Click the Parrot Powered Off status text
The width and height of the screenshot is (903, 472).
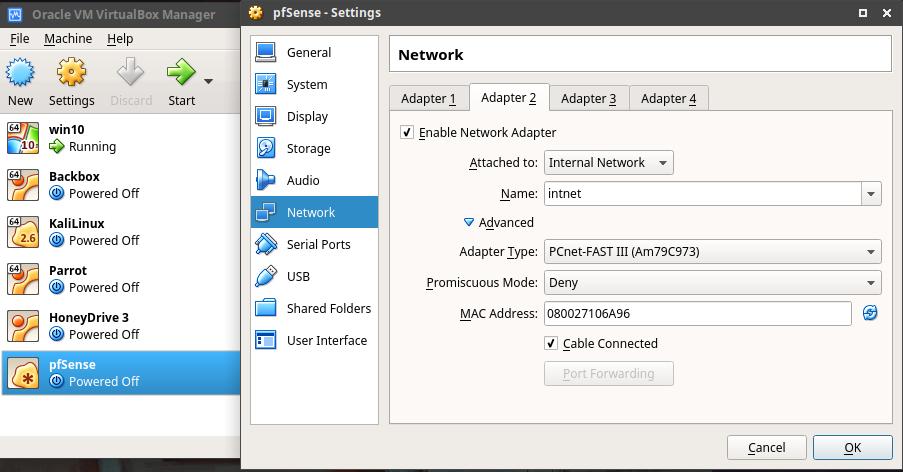point(104,287)
